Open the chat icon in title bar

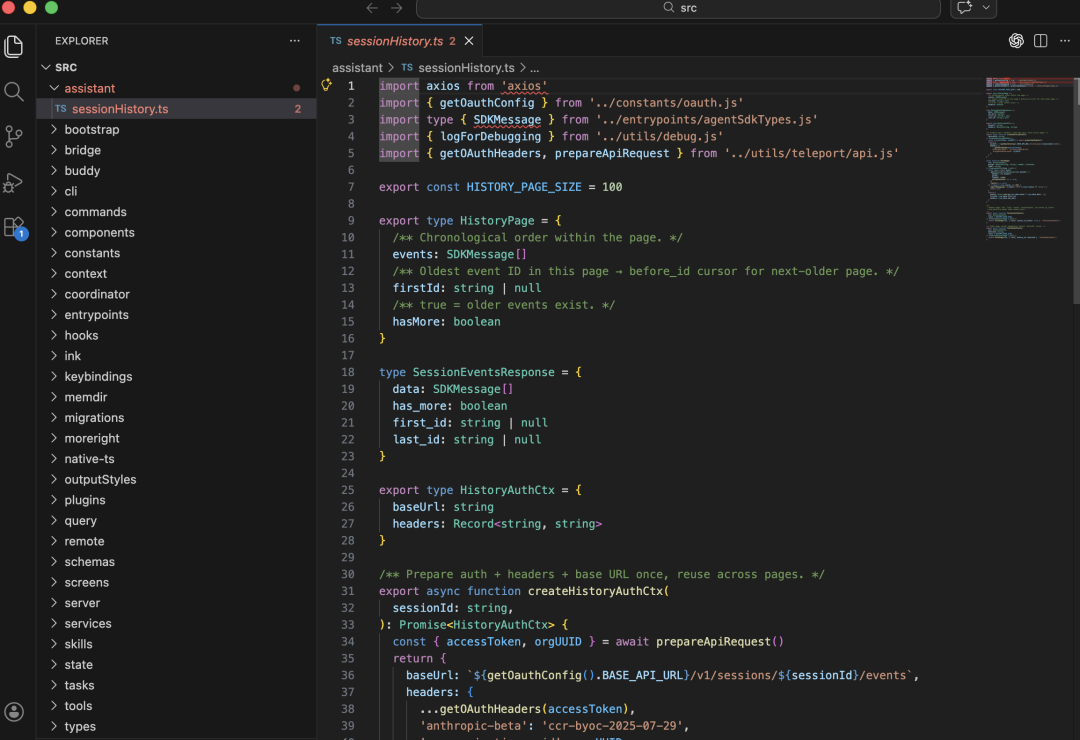(964, 8)
